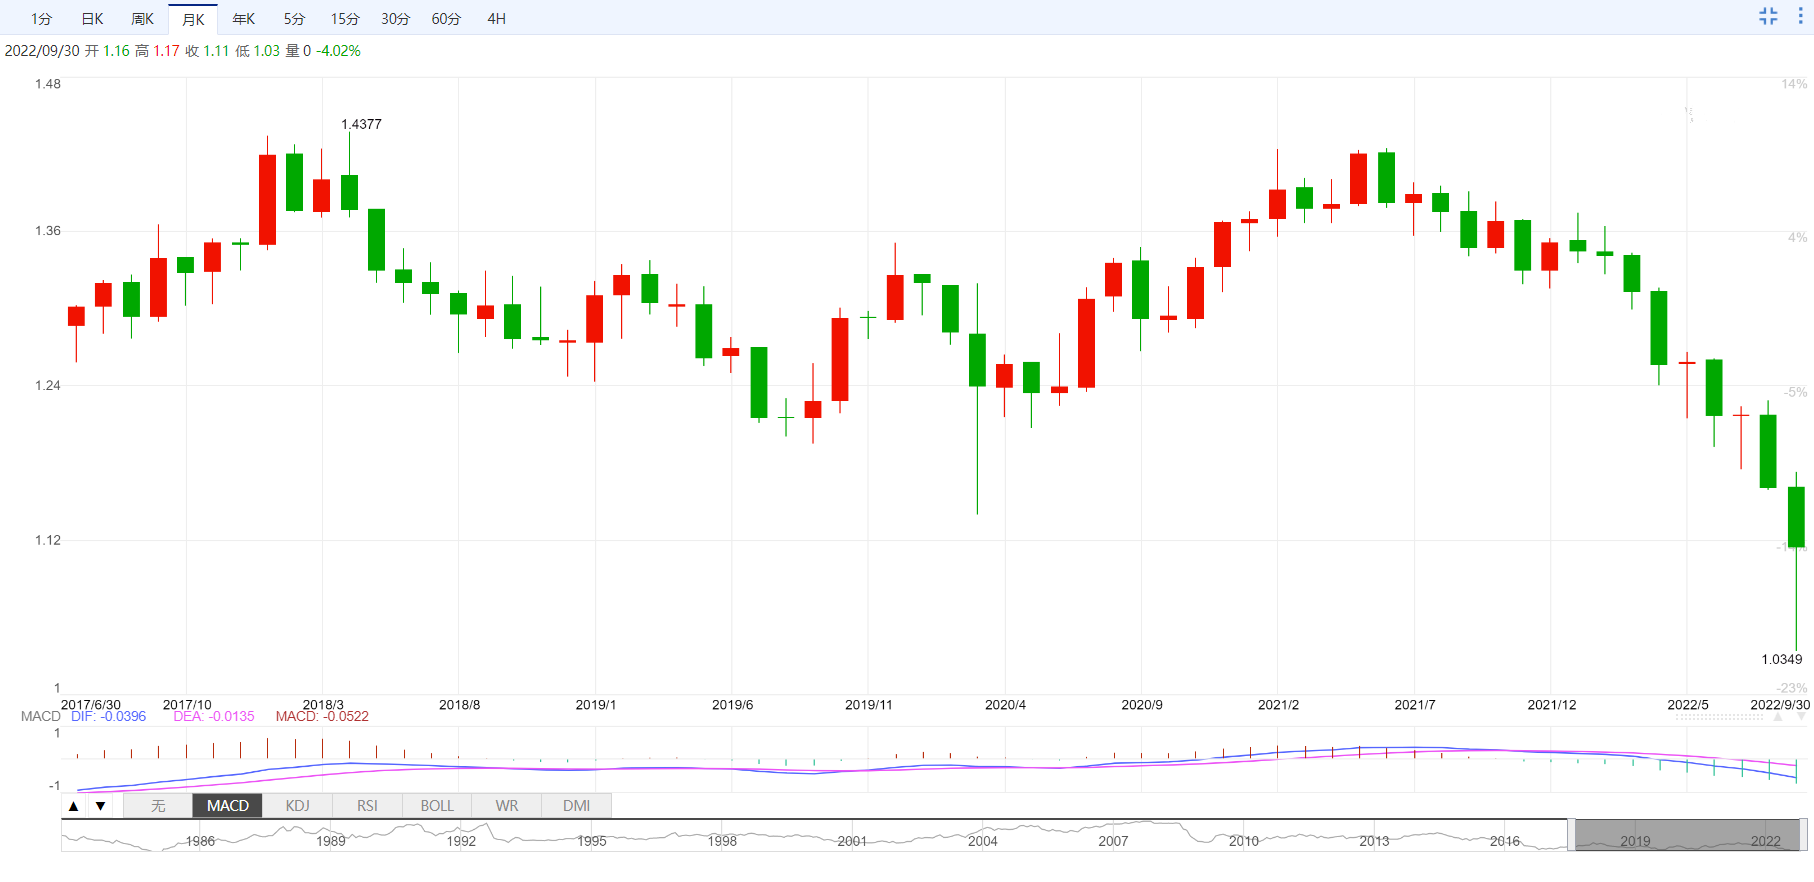Select the 周K weekly chart tab
Viewport: 1814px width, 882px height.
142,19
